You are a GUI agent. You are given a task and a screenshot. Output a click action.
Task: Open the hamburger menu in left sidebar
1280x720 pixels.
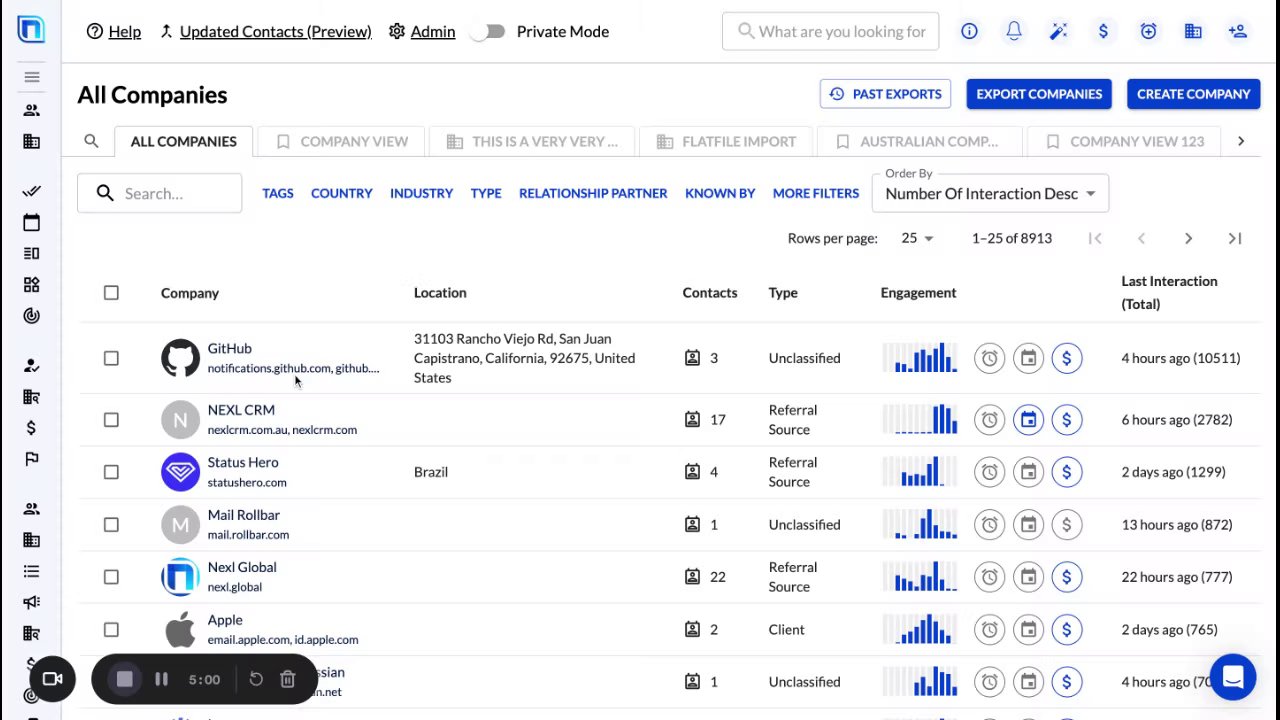[32, 77]
